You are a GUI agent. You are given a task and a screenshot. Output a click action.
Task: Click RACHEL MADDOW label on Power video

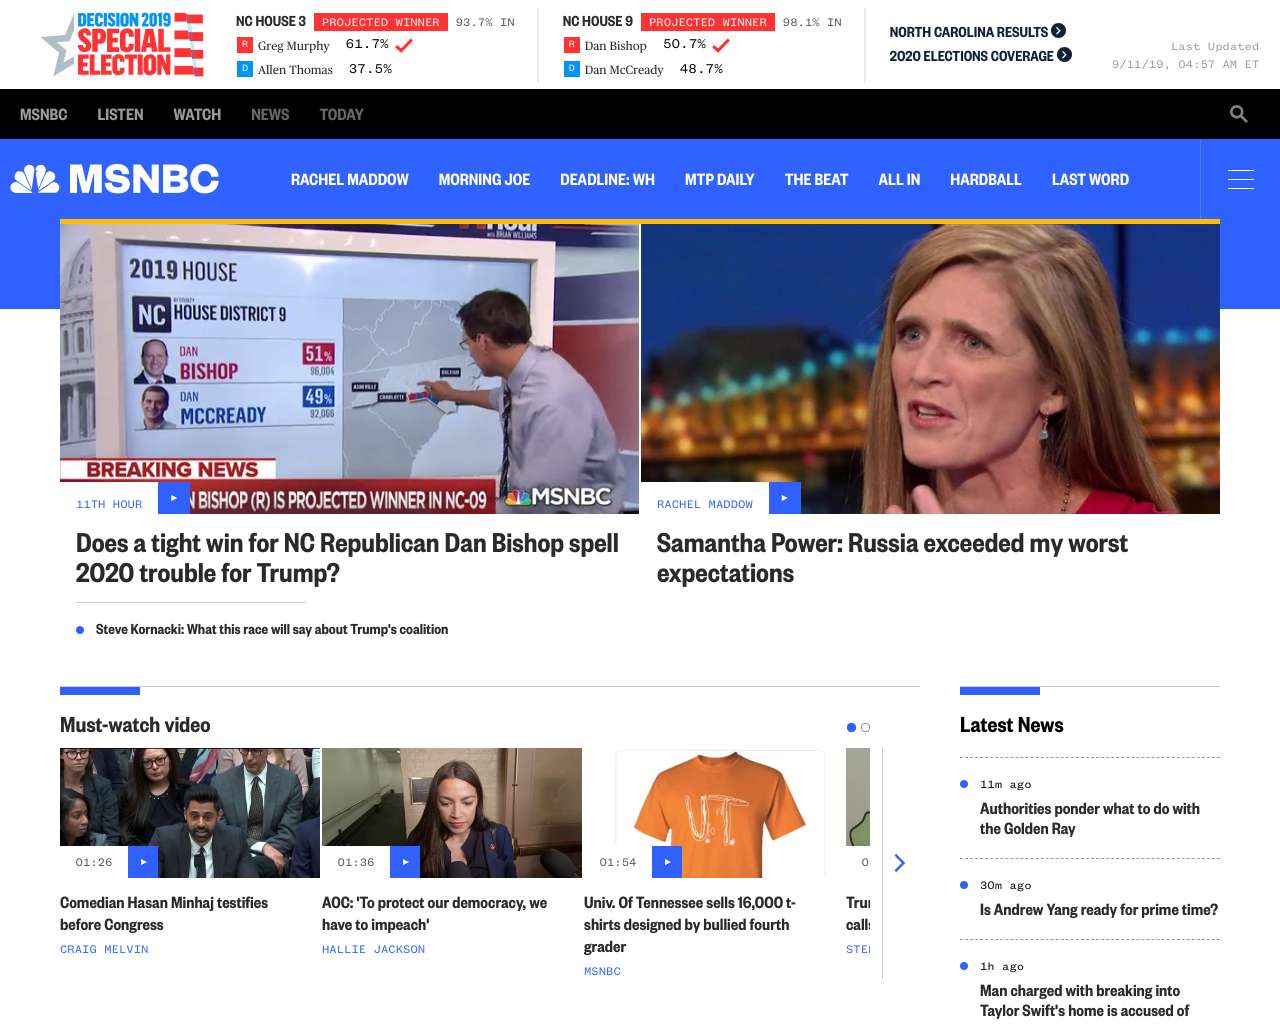pyautogui.click(x=705, y=504)
